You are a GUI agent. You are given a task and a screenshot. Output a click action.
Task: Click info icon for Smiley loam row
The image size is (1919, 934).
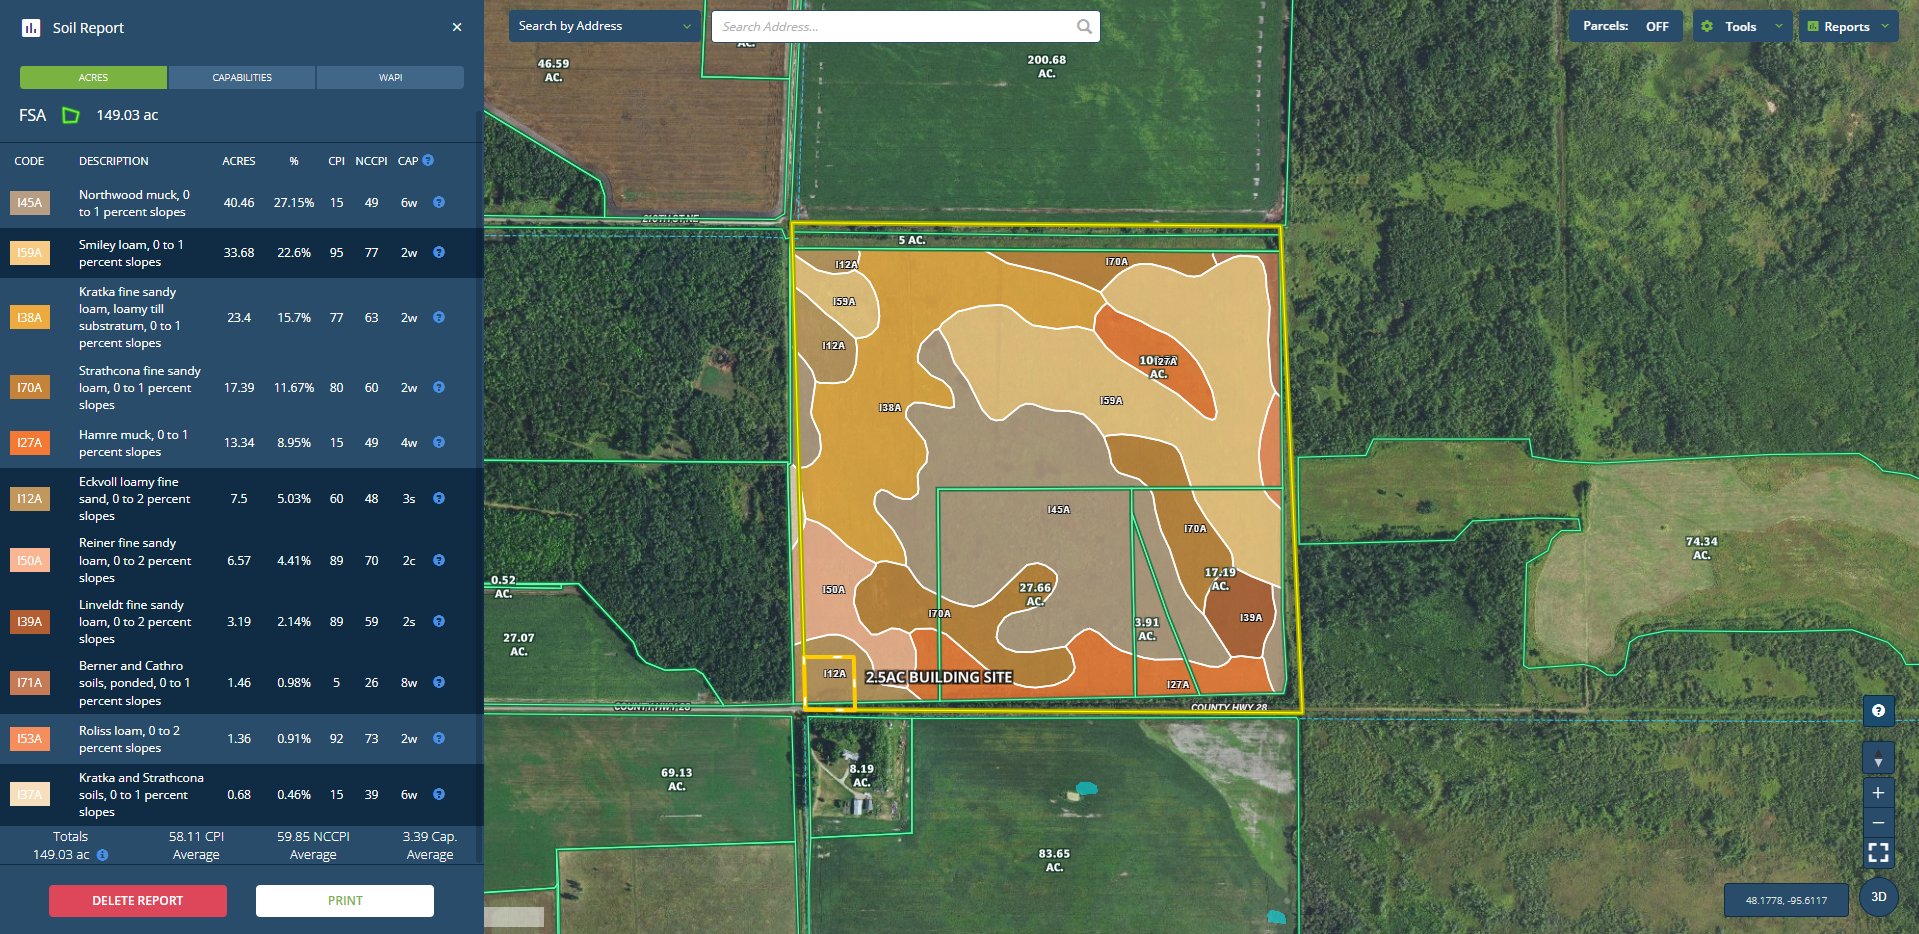(438, 253)
